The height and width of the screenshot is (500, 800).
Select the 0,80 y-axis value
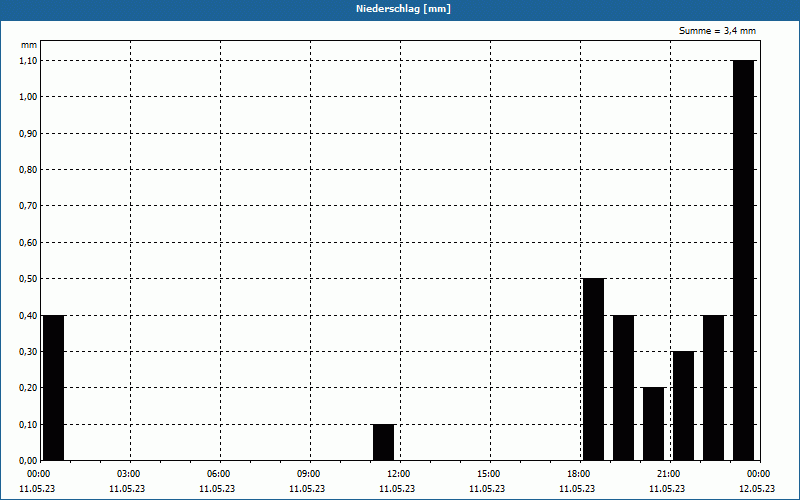click(28, 170)
